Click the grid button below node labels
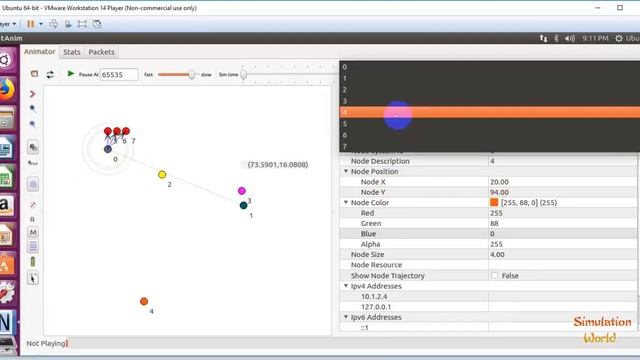 (x=33, y=184)
